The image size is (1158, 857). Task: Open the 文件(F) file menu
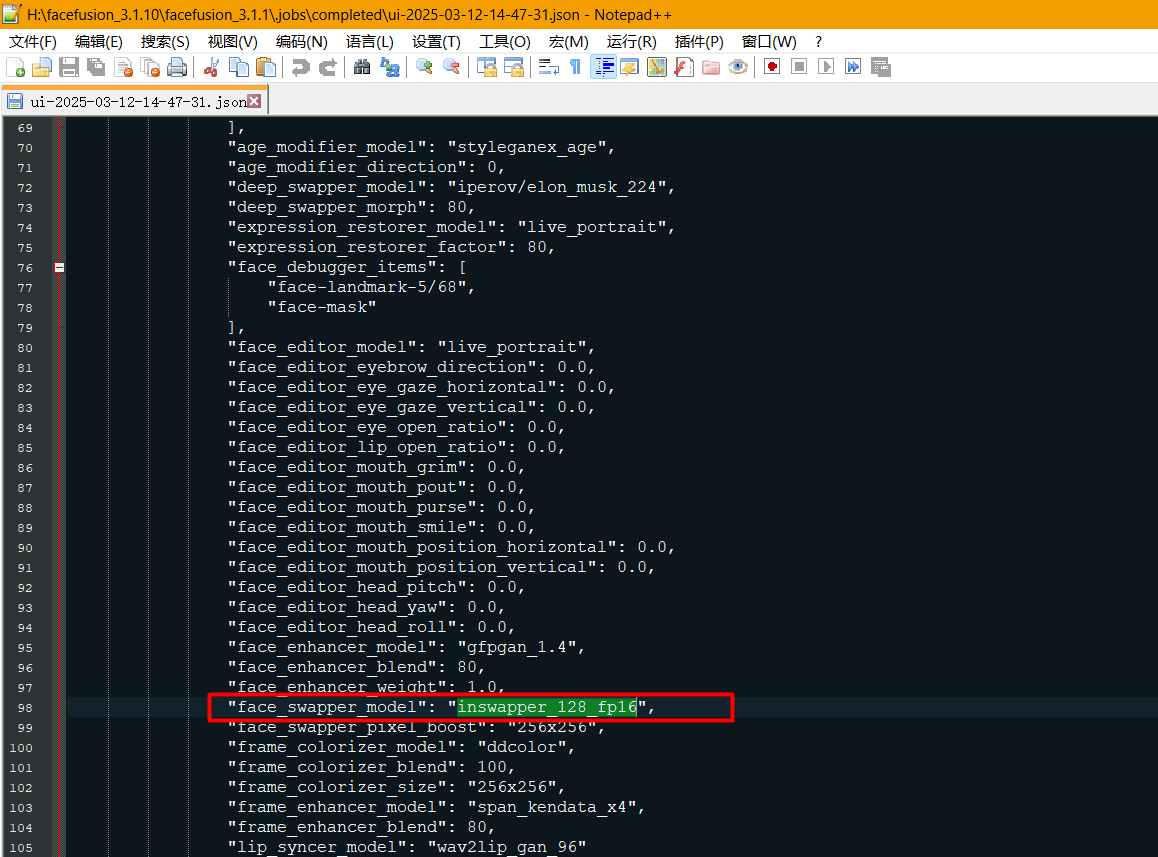click(33, 41)
